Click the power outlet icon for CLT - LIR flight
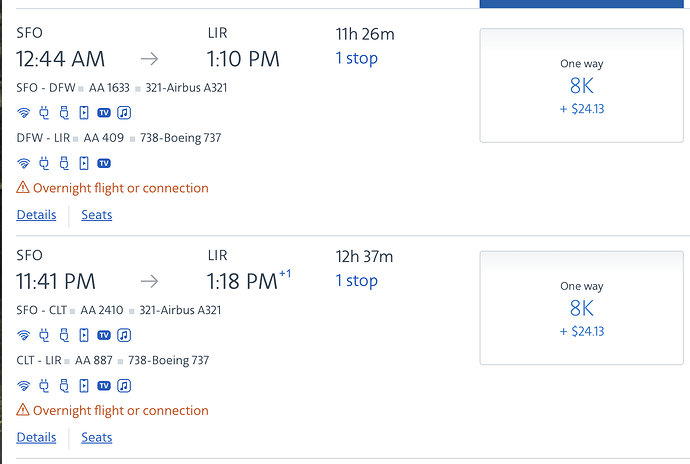Image resolution: width=690 pixels, height=464 pixels. tap(44, 385)
